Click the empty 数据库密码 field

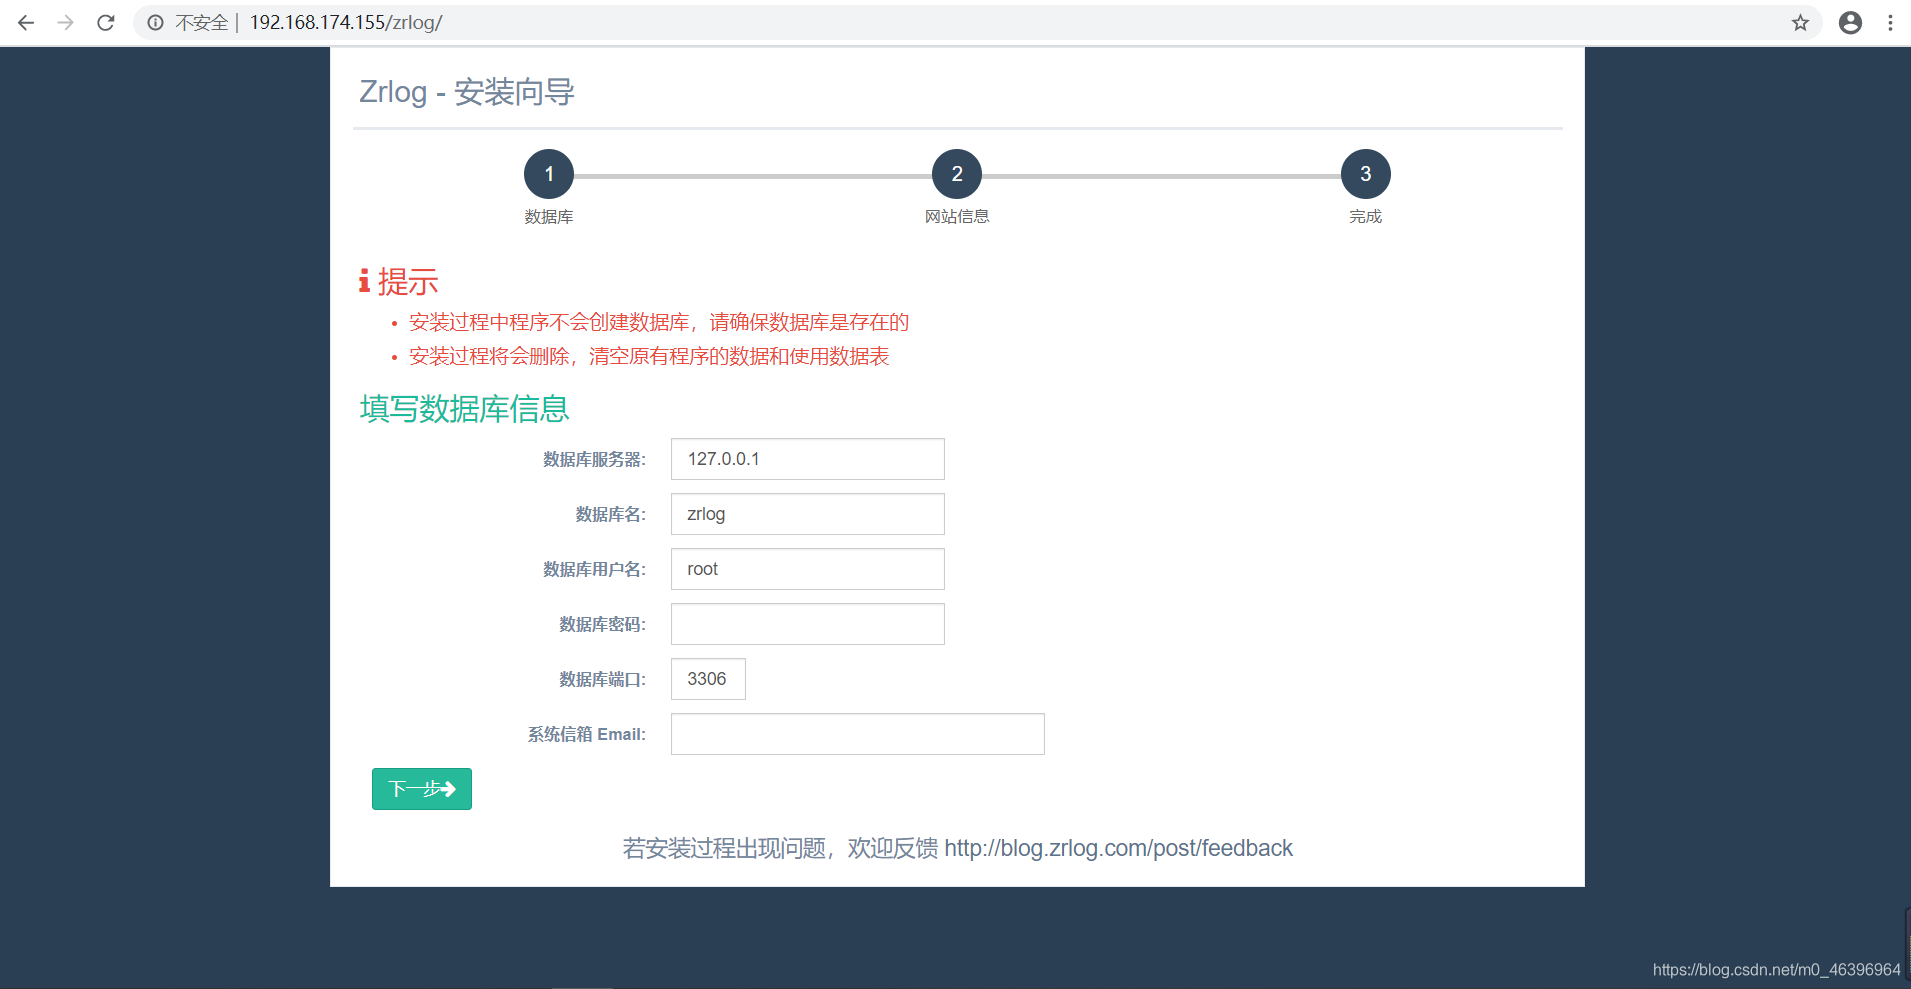click(808, 624)
